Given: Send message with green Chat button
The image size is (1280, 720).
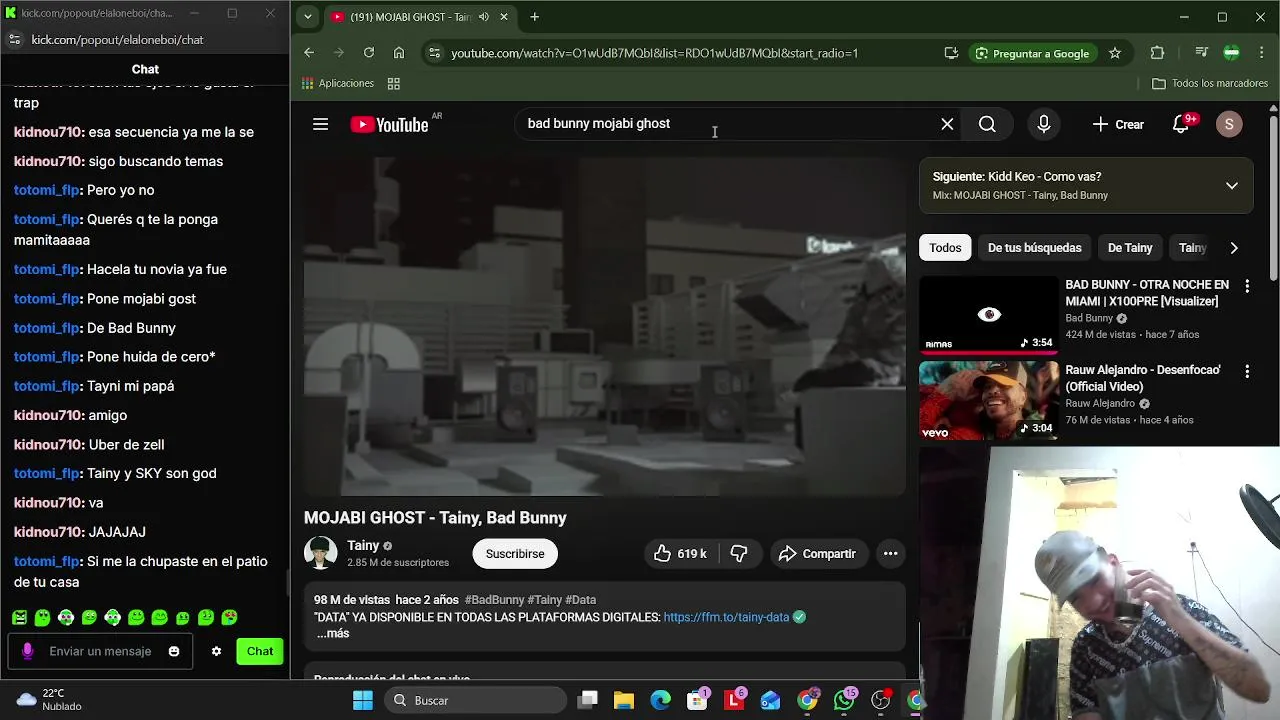Looking at the screenshot, I should click(x=260, y=651).
